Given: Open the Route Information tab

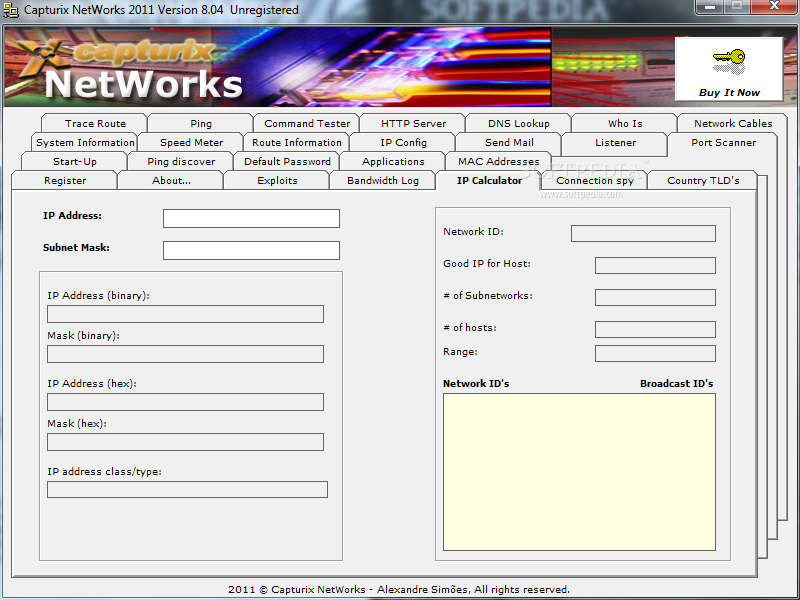Looking at the screenshot, I should point(297,142).
